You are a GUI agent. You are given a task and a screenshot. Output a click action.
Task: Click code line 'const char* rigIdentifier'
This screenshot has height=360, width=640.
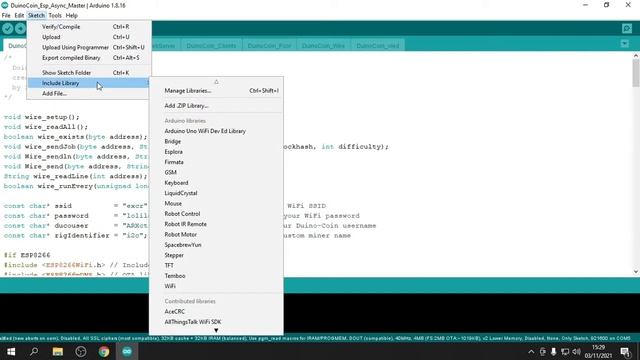pyautogui.click(x=75, y=236)
